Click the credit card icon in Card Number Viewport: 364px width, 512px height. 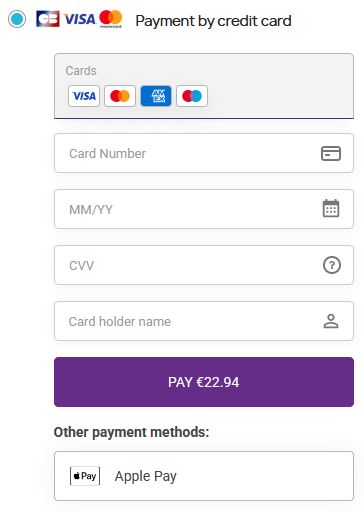tap(331, 153)
